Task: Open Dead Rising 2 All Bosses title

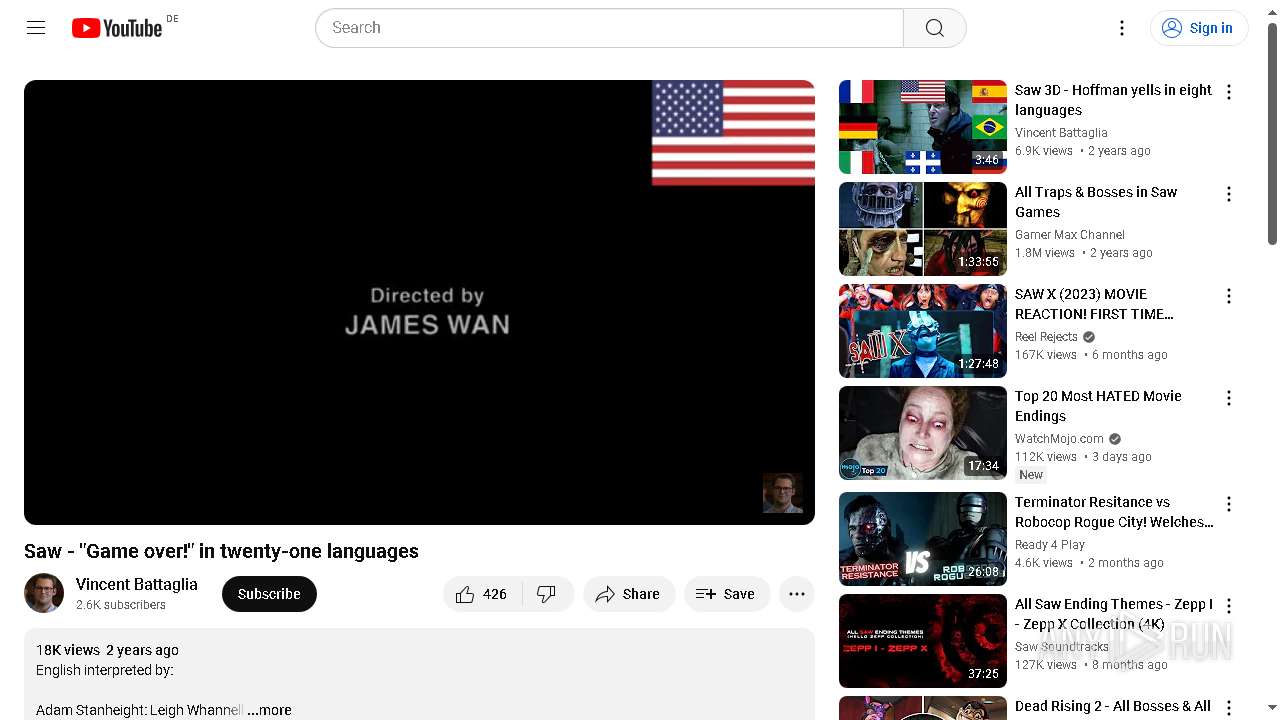Action: (x=1113, y=707)
